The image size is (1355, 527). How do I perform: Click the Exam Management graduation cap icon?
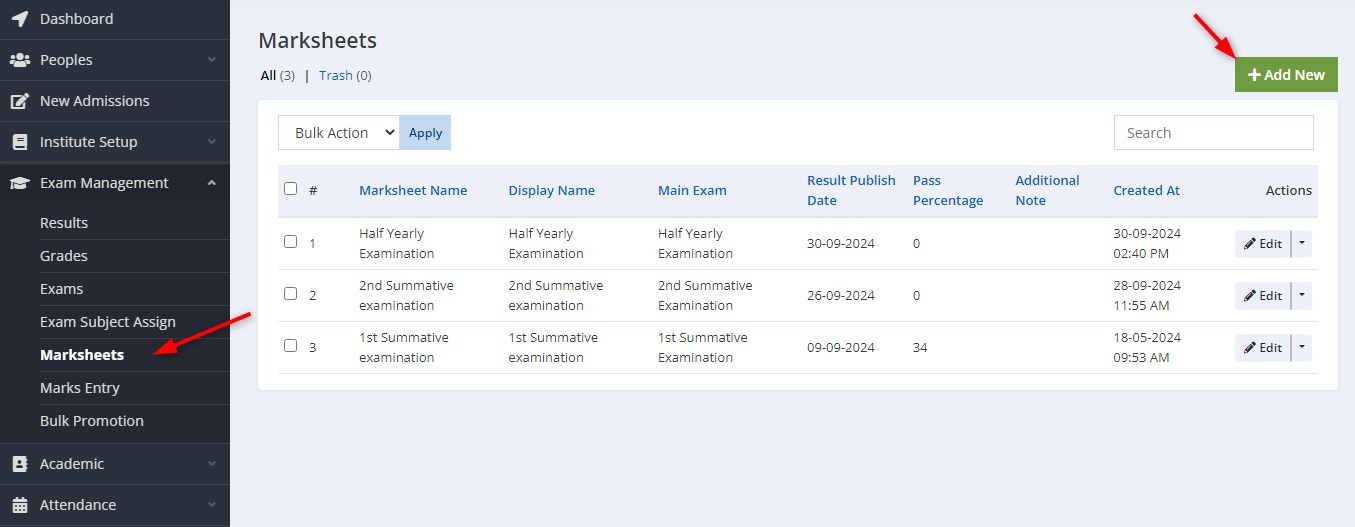(x=19, y=183)
